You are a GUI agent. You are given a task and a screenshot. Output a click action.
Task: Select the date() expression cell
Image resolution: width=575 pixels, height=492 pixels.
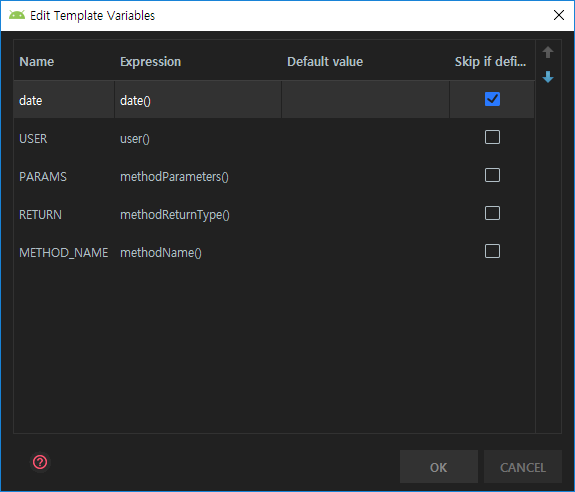click(x=198, y=100)
